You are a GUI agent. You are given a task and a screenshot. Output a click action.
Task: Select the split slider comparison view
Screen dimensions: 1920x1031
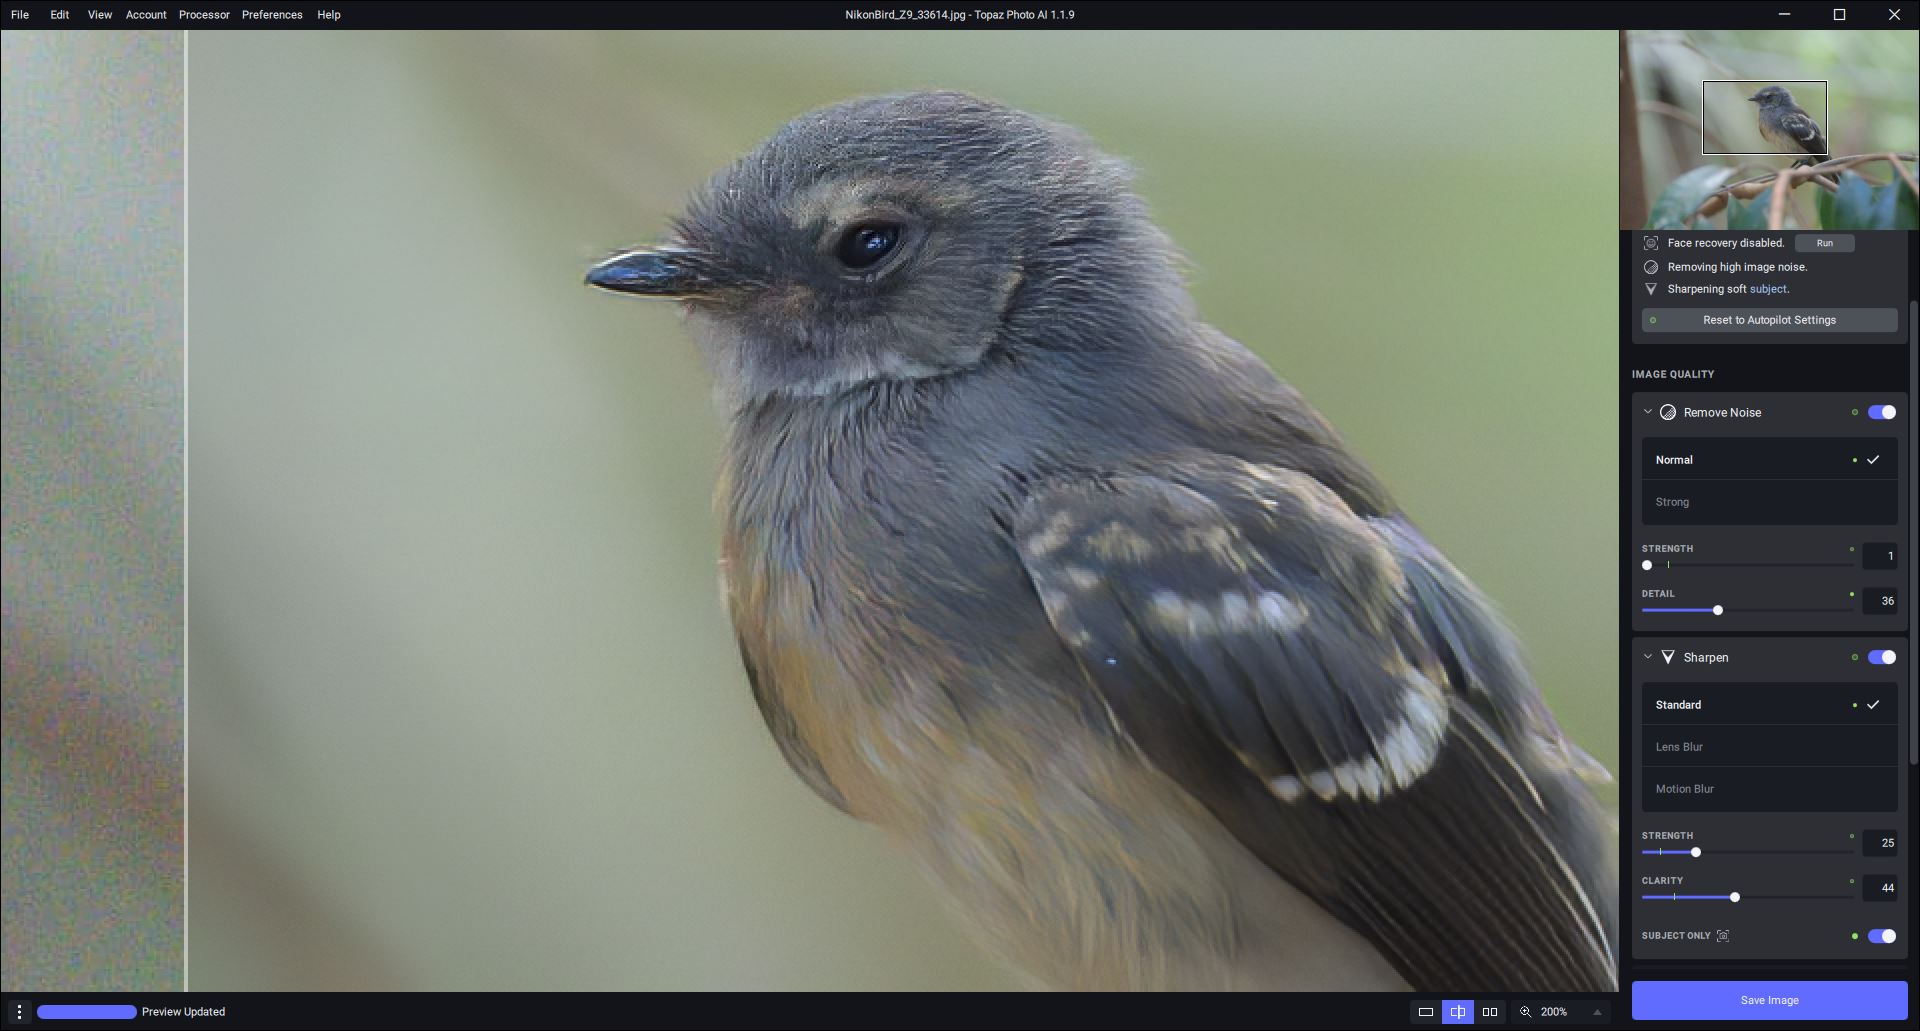point(1458,1012)
